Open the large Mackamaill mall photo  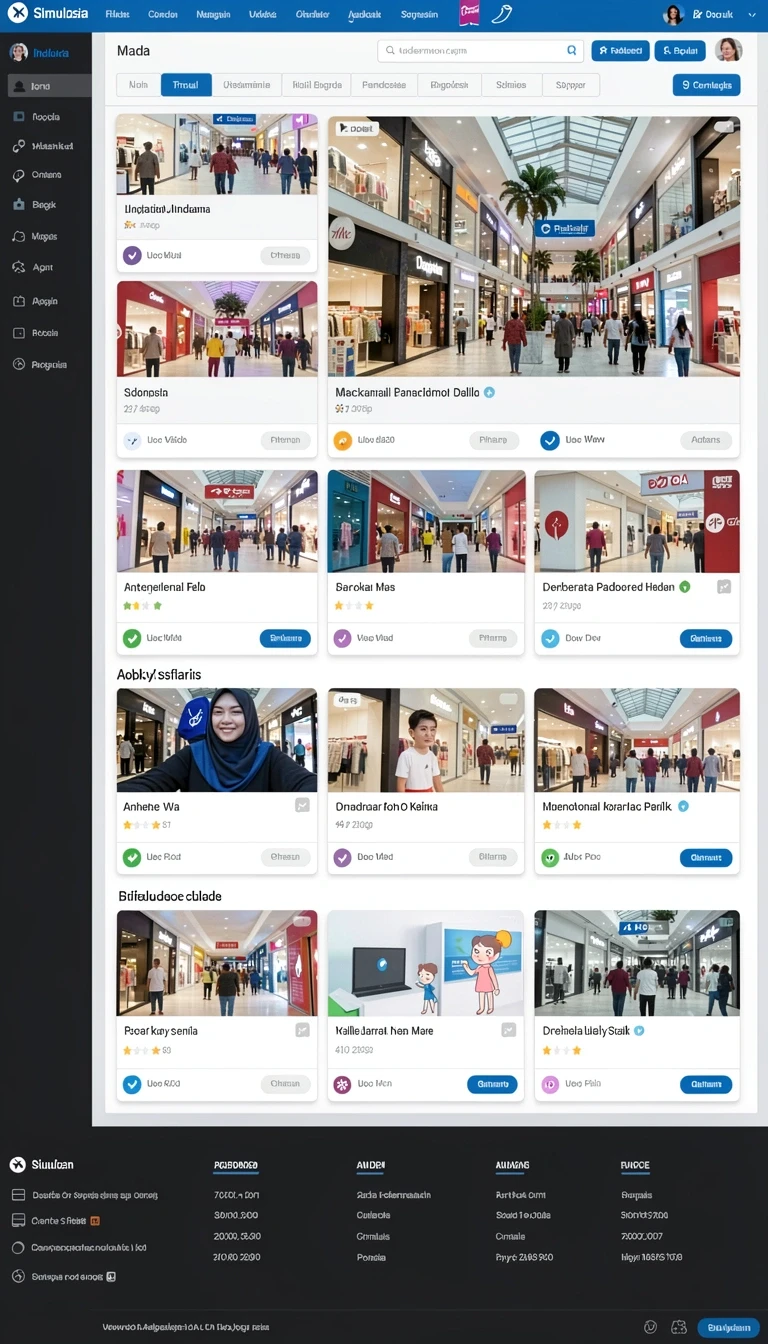[534, 246]
